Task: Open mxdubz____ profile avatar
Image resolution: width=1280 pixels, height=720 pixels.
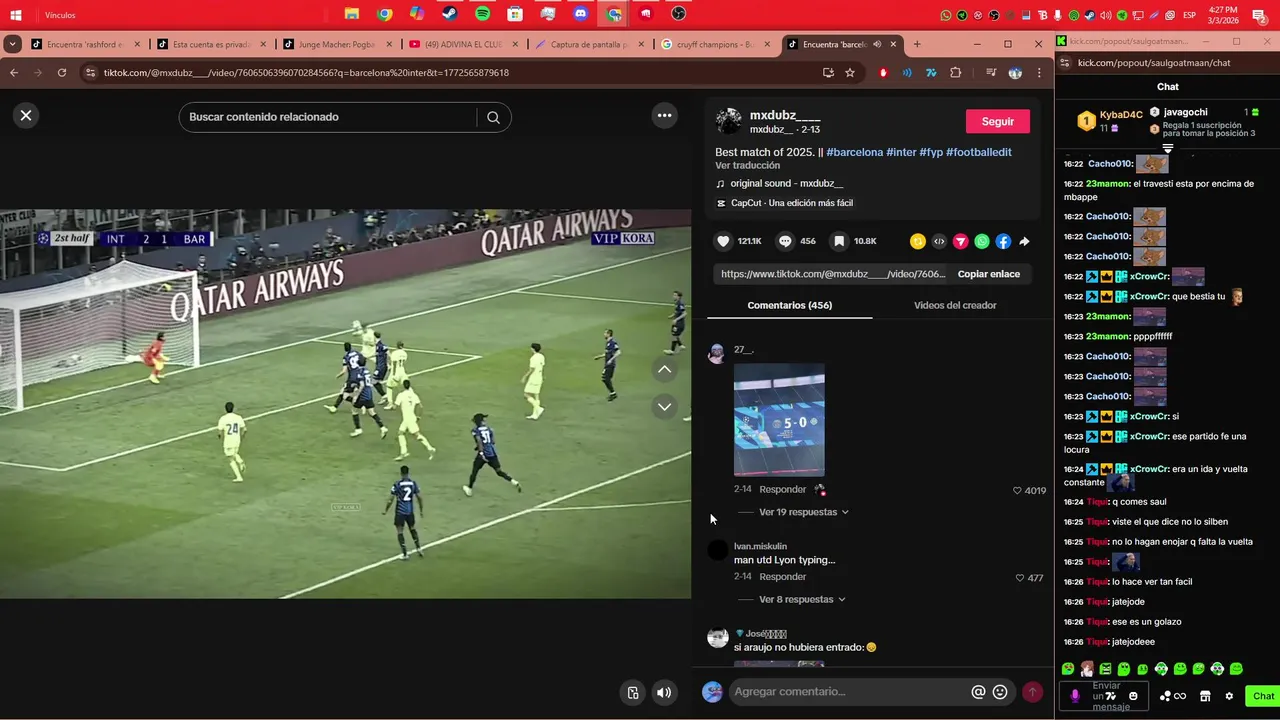Action: pos(729,121)
